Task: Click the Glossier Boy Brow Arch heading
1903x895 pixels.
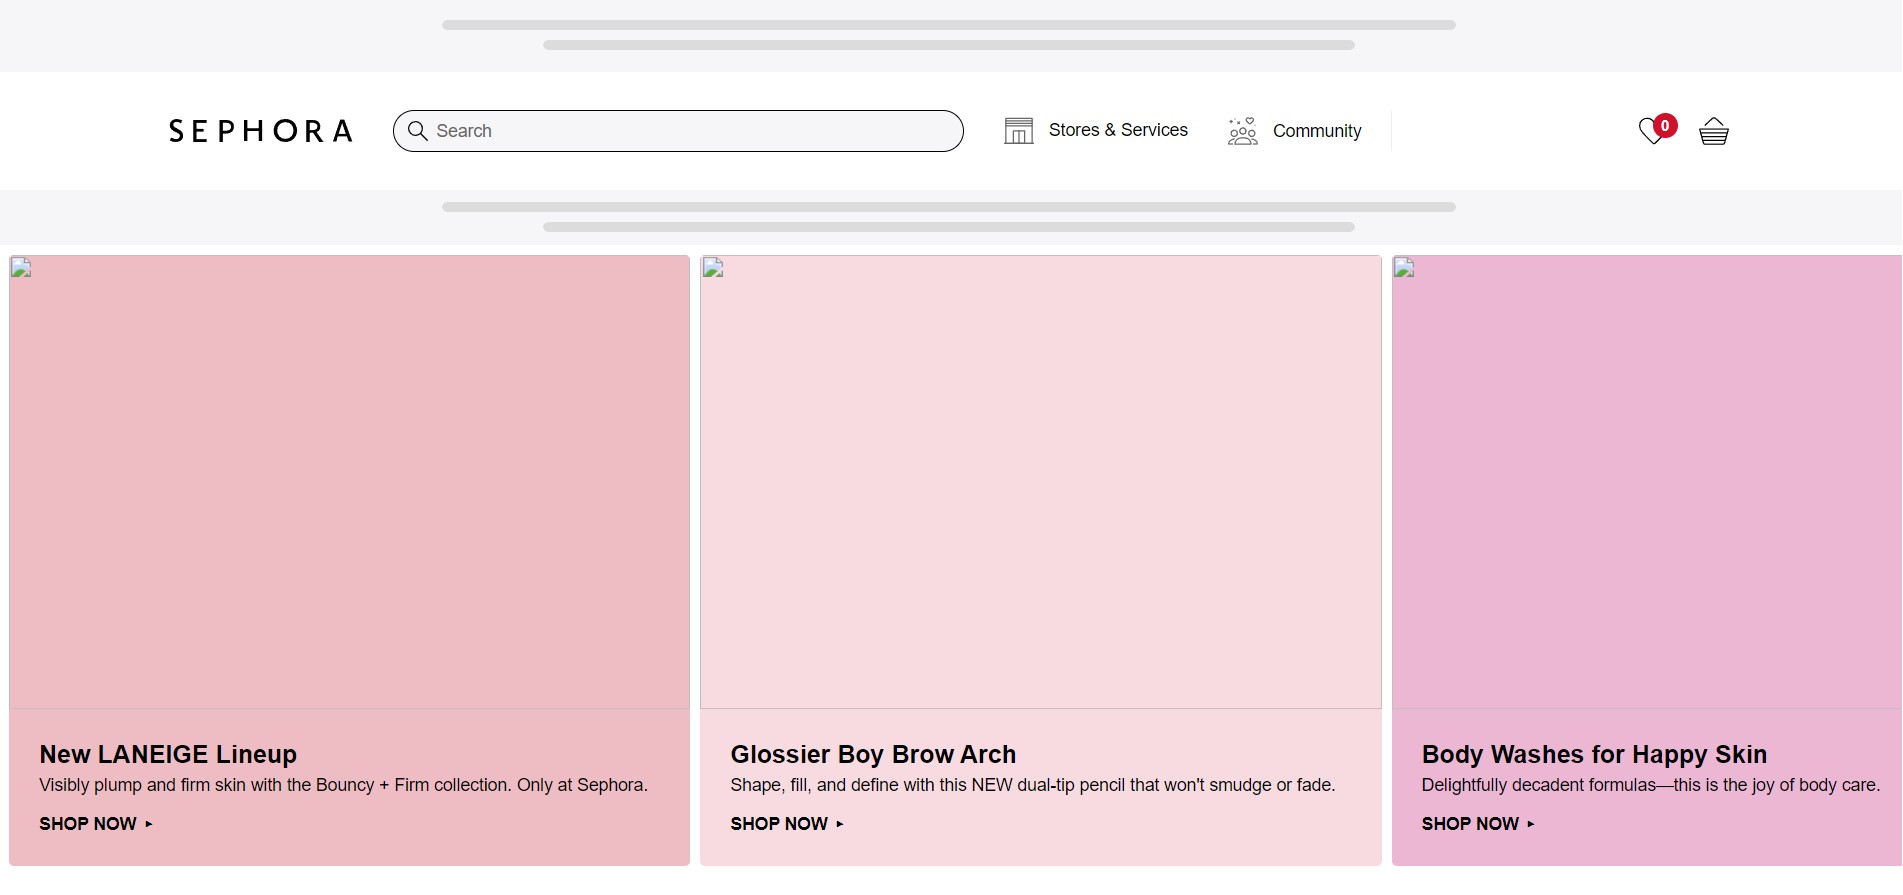Action: (873, 754)
